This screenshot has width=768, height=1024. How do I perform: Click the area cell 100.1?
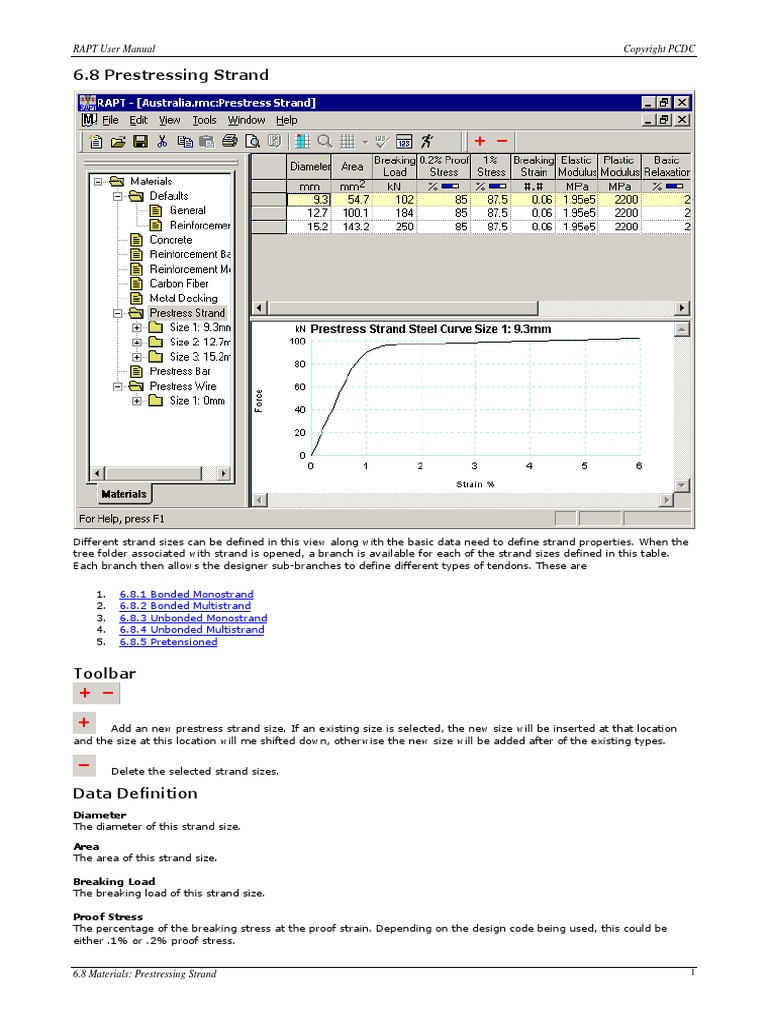pyautogui.click(x=352, y=213)
